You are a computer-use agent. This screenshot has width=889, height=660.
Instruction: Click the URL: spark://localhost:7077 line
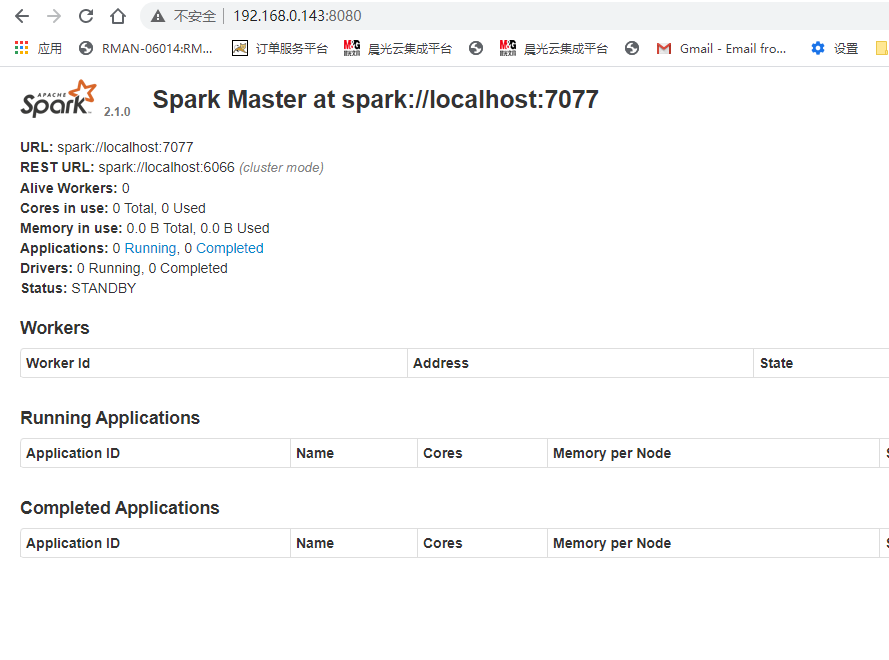click(x=107, y=147)
